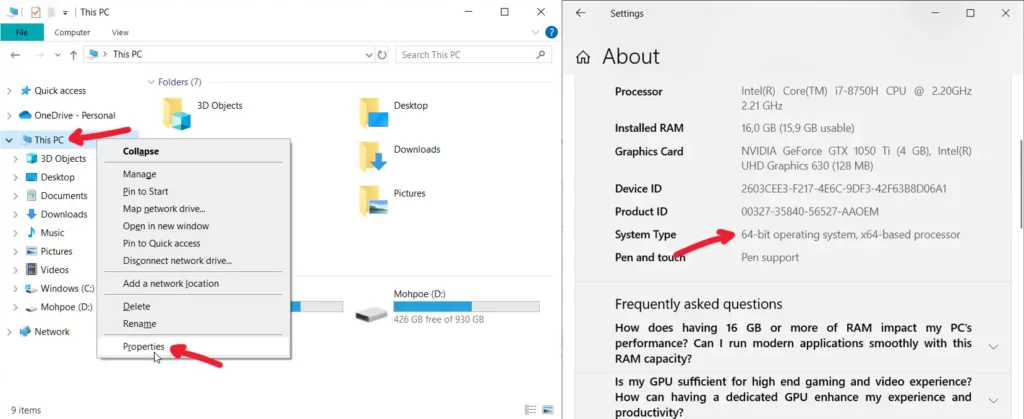Click the Forward arrow in File Explorer

39,55
